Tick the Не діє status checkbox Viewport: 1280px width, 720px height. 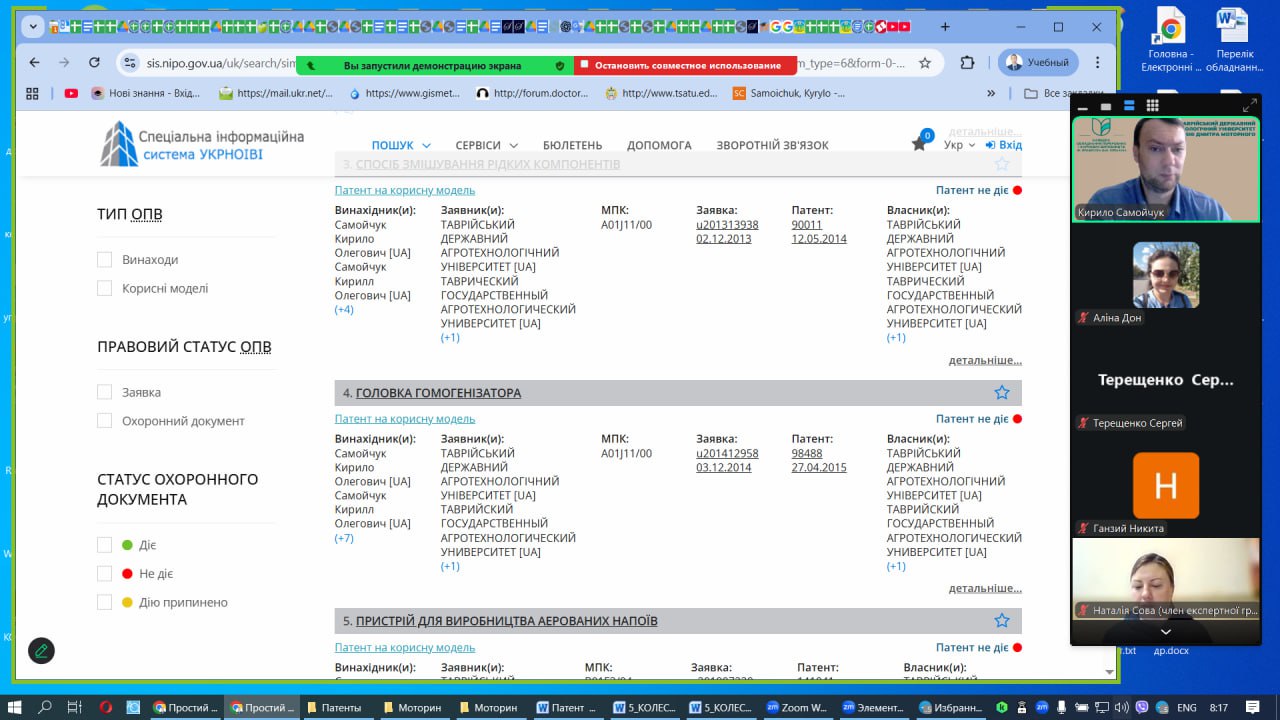click(x=104, y=574)
